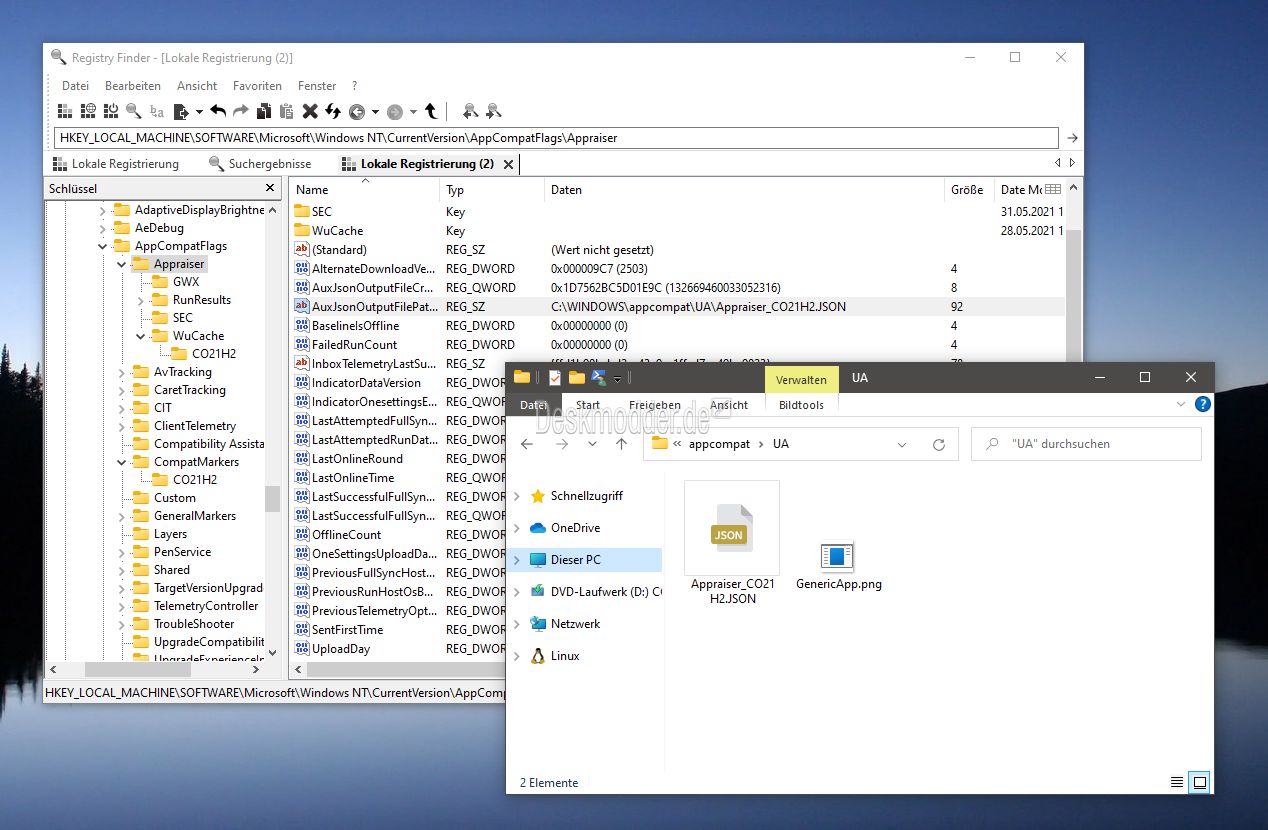1268x830 pixels.
Task: Sort values by the Größe column header
Action: pyautogui.click(x=967, y=189)
